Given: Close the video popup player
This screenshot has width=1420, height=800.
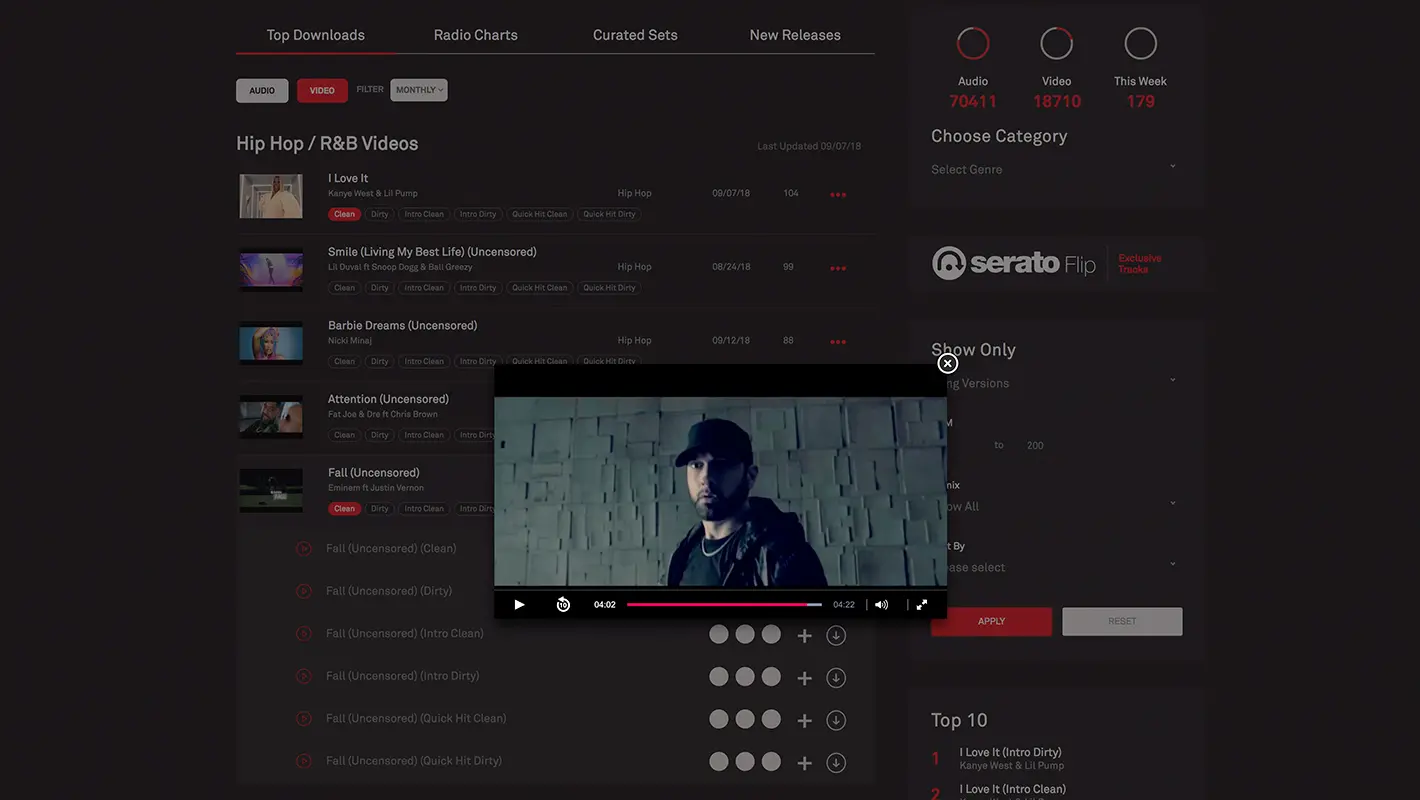Looking at the screenshot, I should pyautogui.click(x=948, y=364).
